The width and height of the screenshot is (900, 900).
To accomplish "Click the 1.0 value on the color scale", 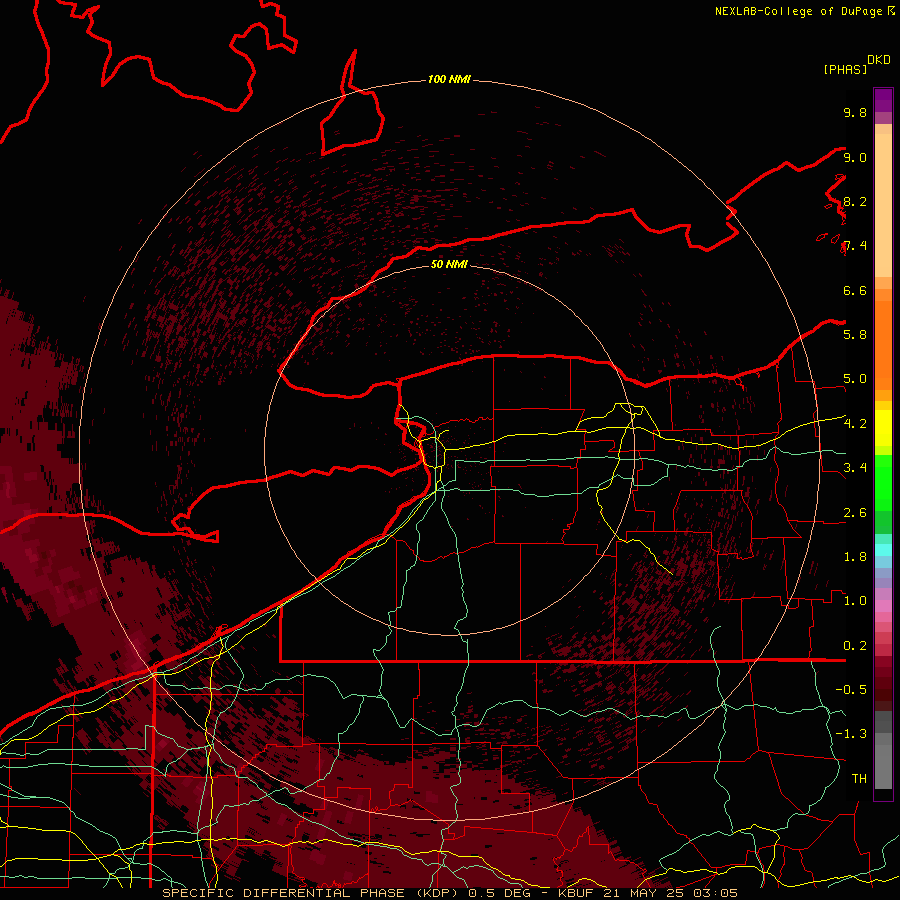I will [x=855, y=600].
